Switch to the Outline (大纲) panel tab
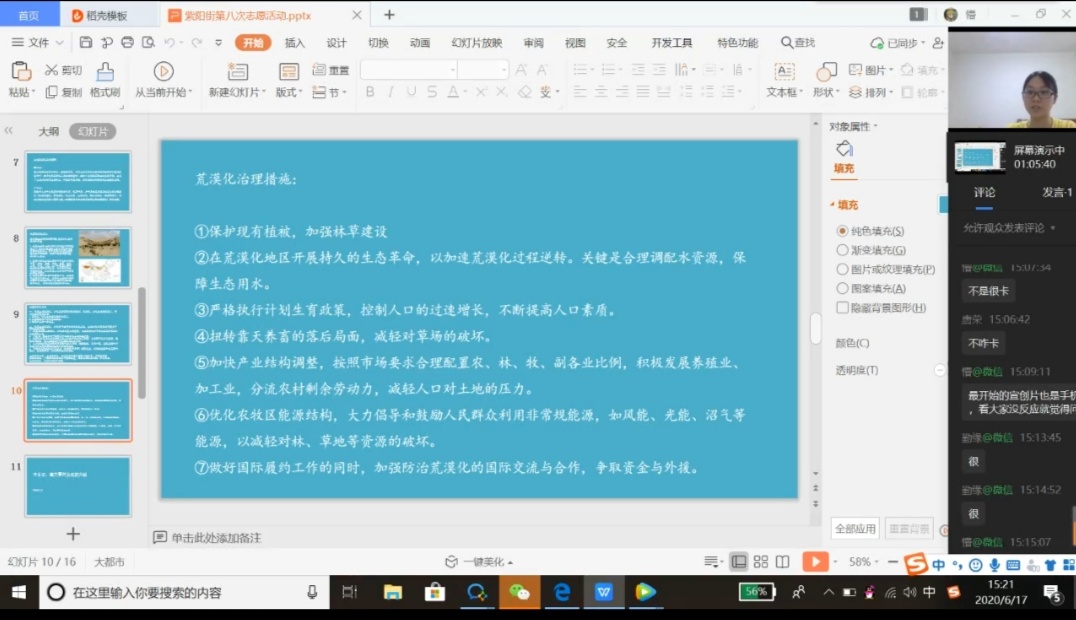1076x620 pixels. pos(48,131)
